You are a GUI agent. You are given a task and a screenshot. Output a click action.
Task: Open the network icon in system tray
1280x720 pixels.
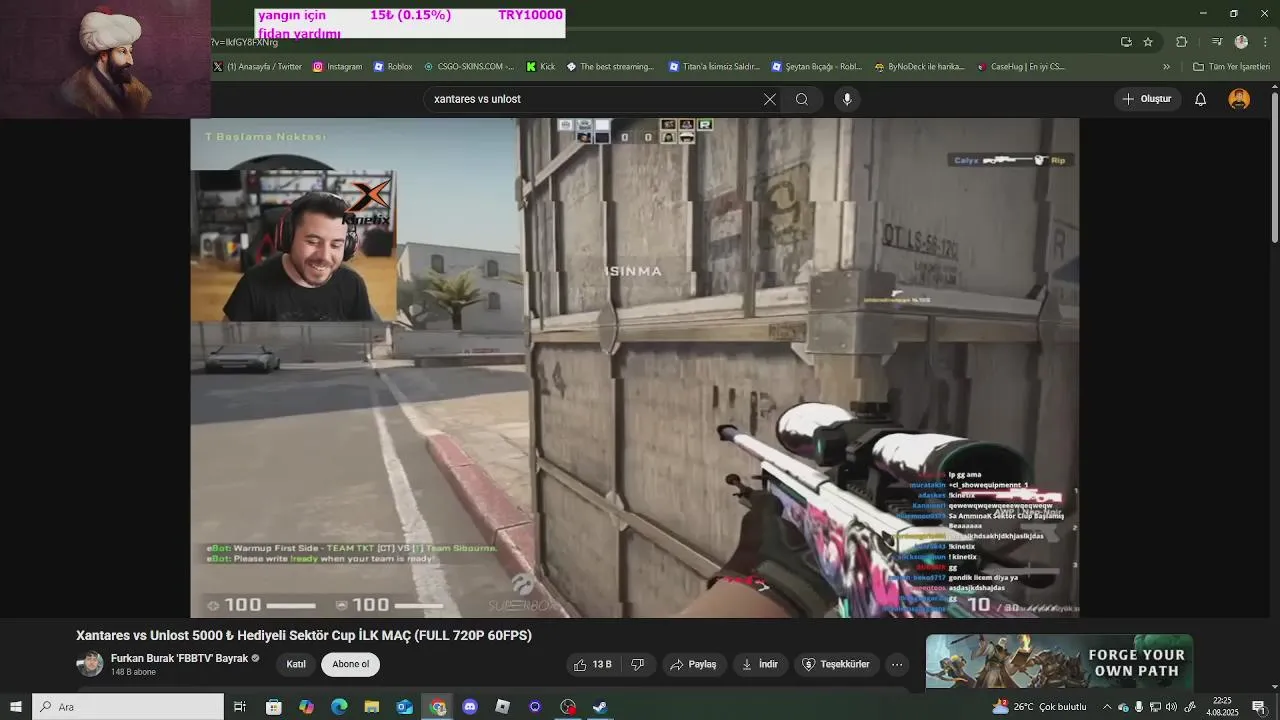click(x=1156, y=707)
